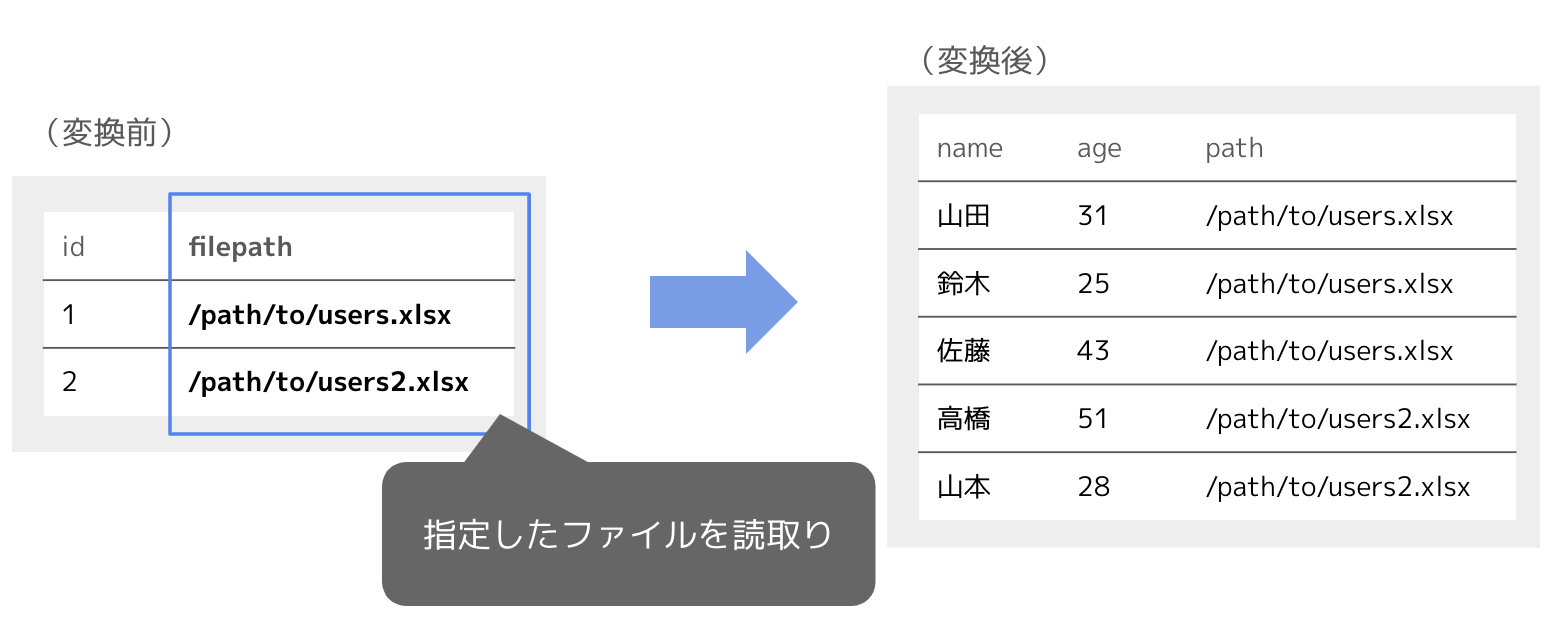
Task: Click age value 43 in the 佐藤 row
Action: 1093,351
